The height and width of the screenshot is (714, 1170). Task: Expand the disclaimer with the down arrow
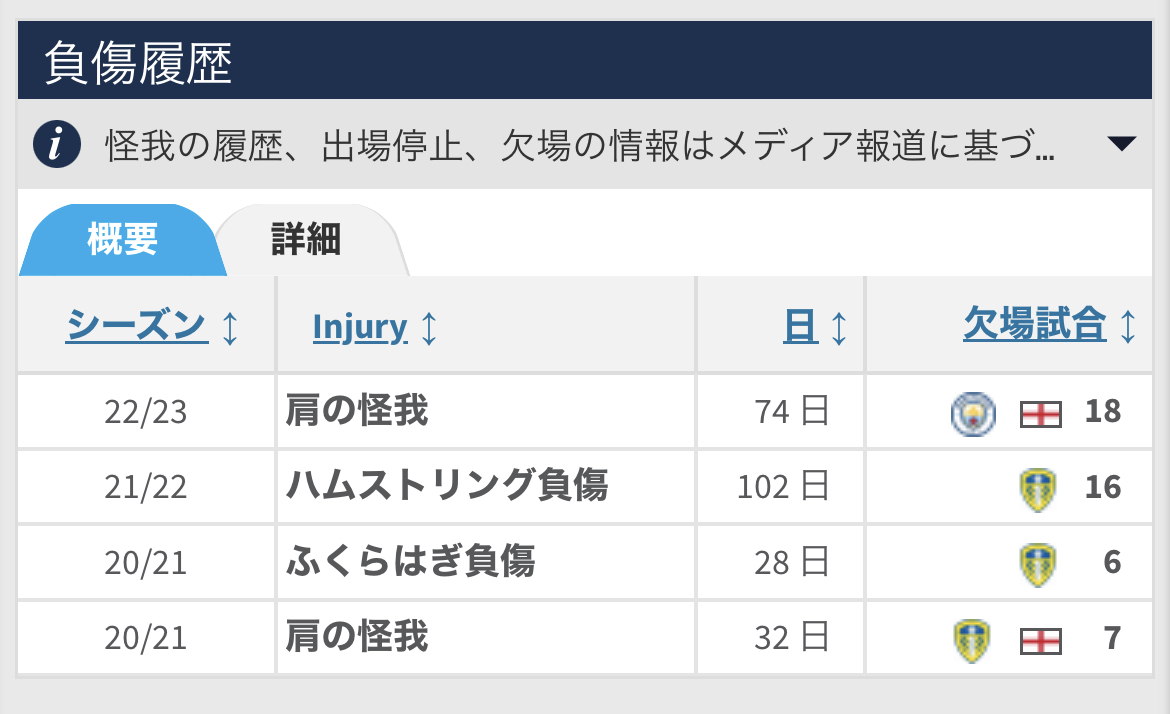[1122, 144]
